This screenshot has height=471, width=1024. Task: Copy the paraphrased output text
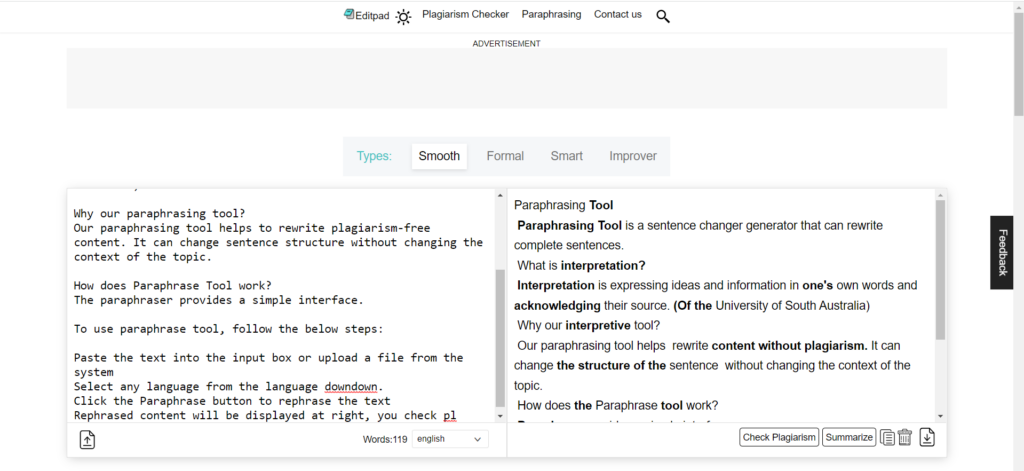887,437
